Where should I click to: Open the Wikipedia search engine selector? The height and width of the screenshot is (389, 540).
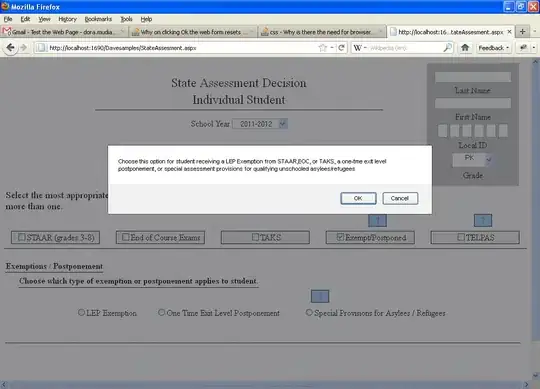click(x=360, y=48)
